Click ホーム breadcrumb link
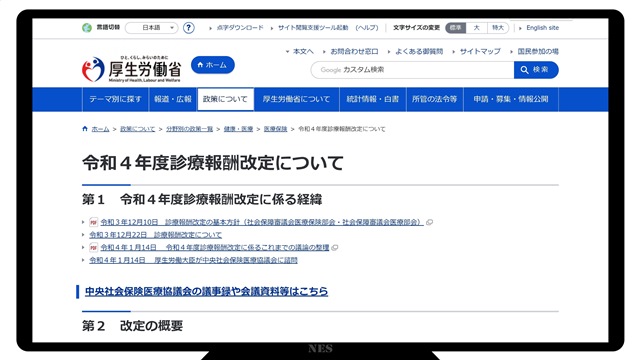 100,129
